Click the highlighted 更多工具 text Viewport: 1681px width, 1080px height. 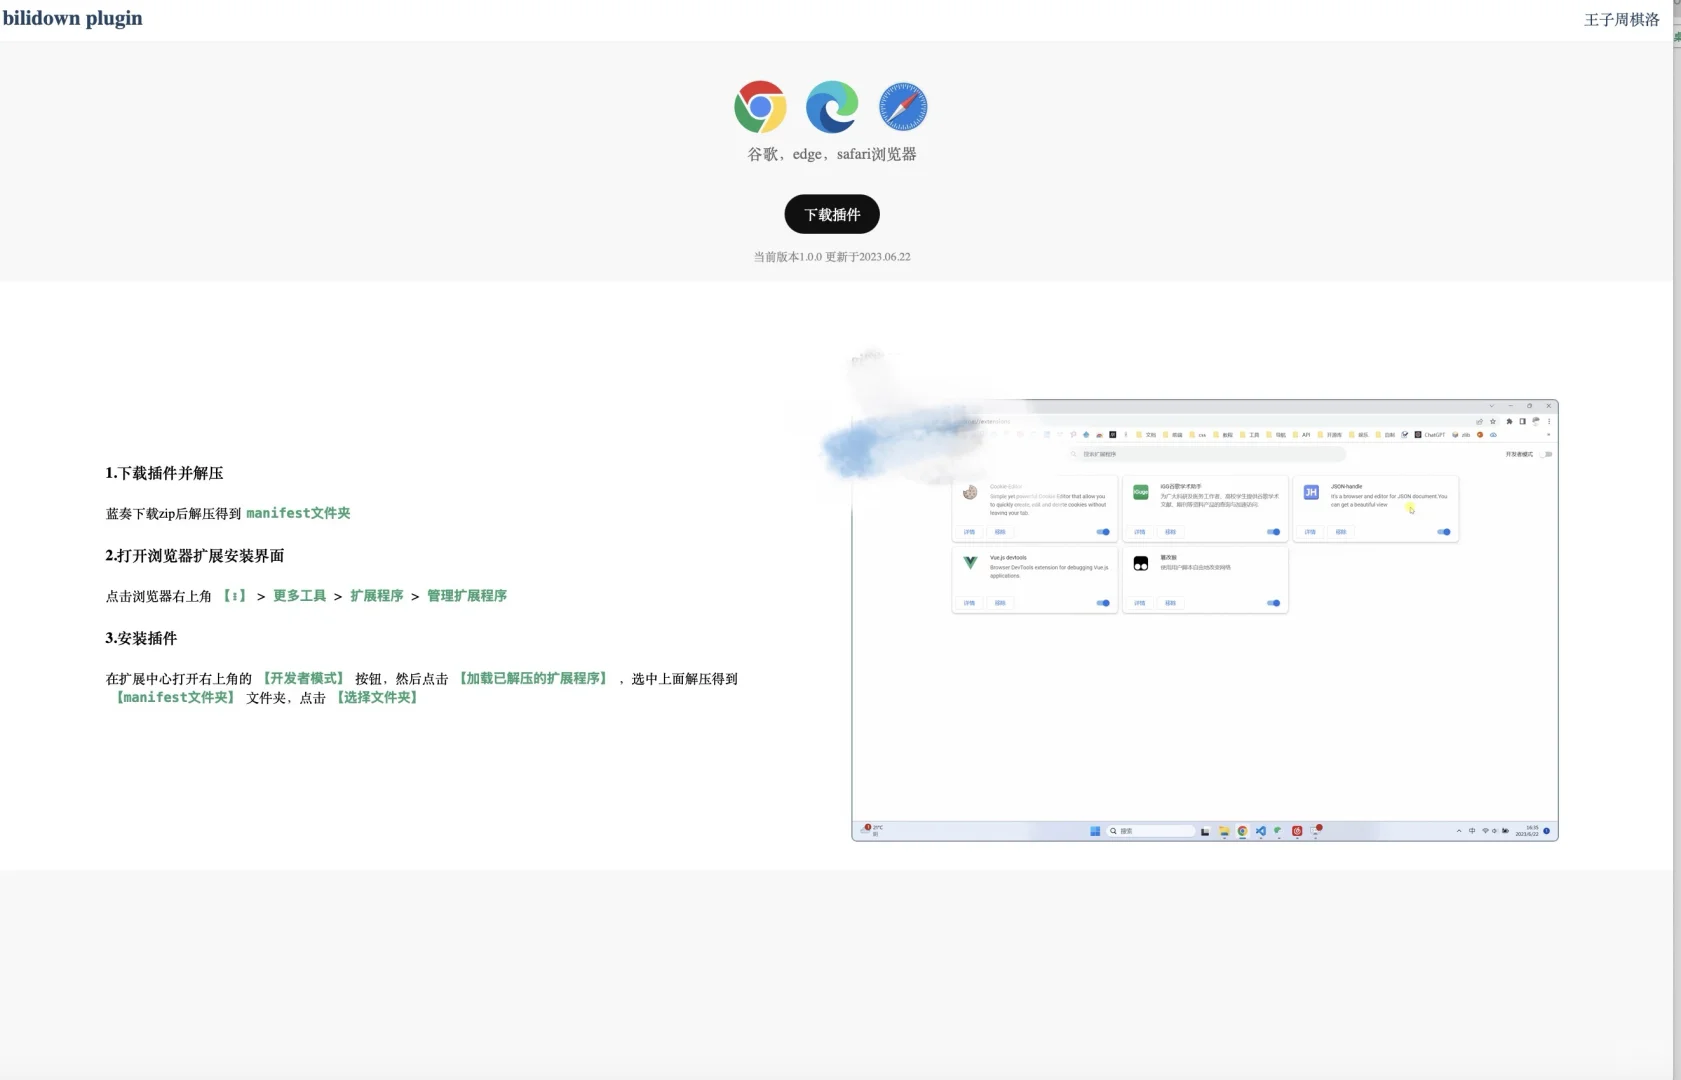(x=300, y=596)
